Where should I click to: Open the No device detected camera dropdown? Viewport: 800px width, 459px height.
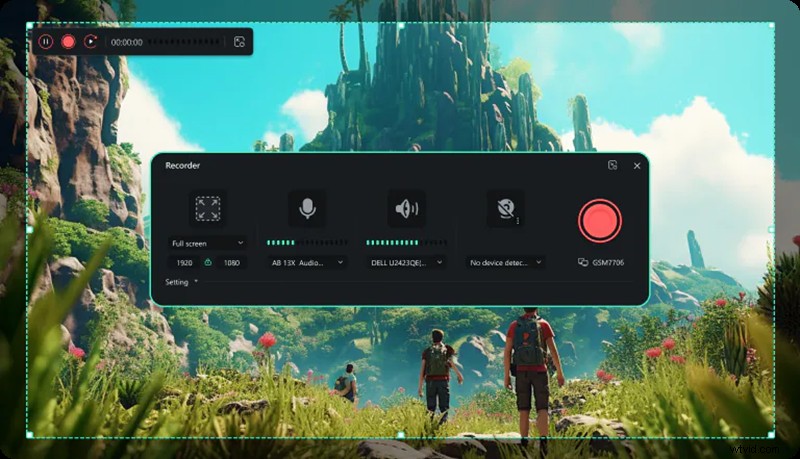[506, 262]
